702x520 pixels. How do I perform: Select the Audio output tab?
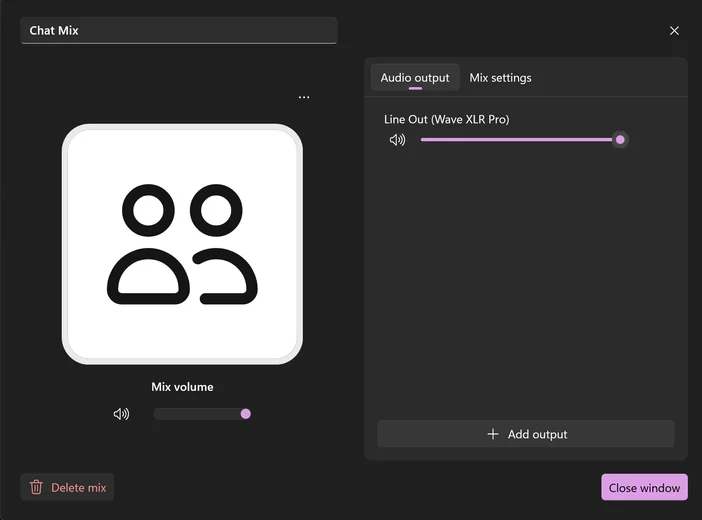415,78
